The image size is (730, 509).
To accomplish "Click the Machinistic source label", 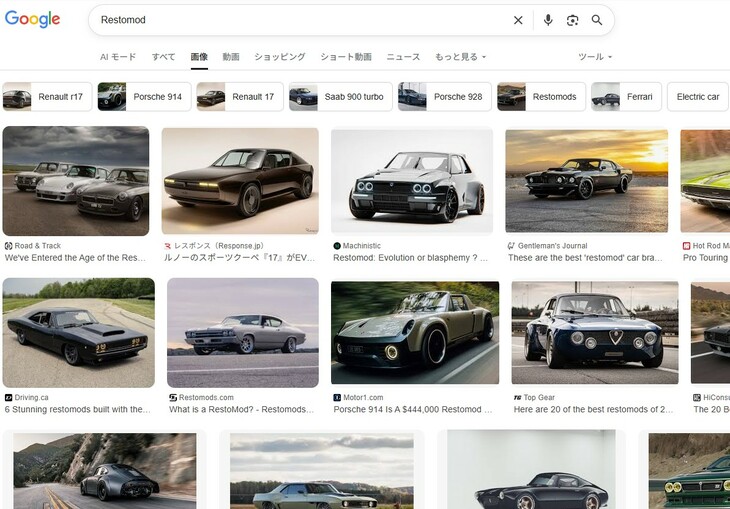I will click(x=362, y=245).
